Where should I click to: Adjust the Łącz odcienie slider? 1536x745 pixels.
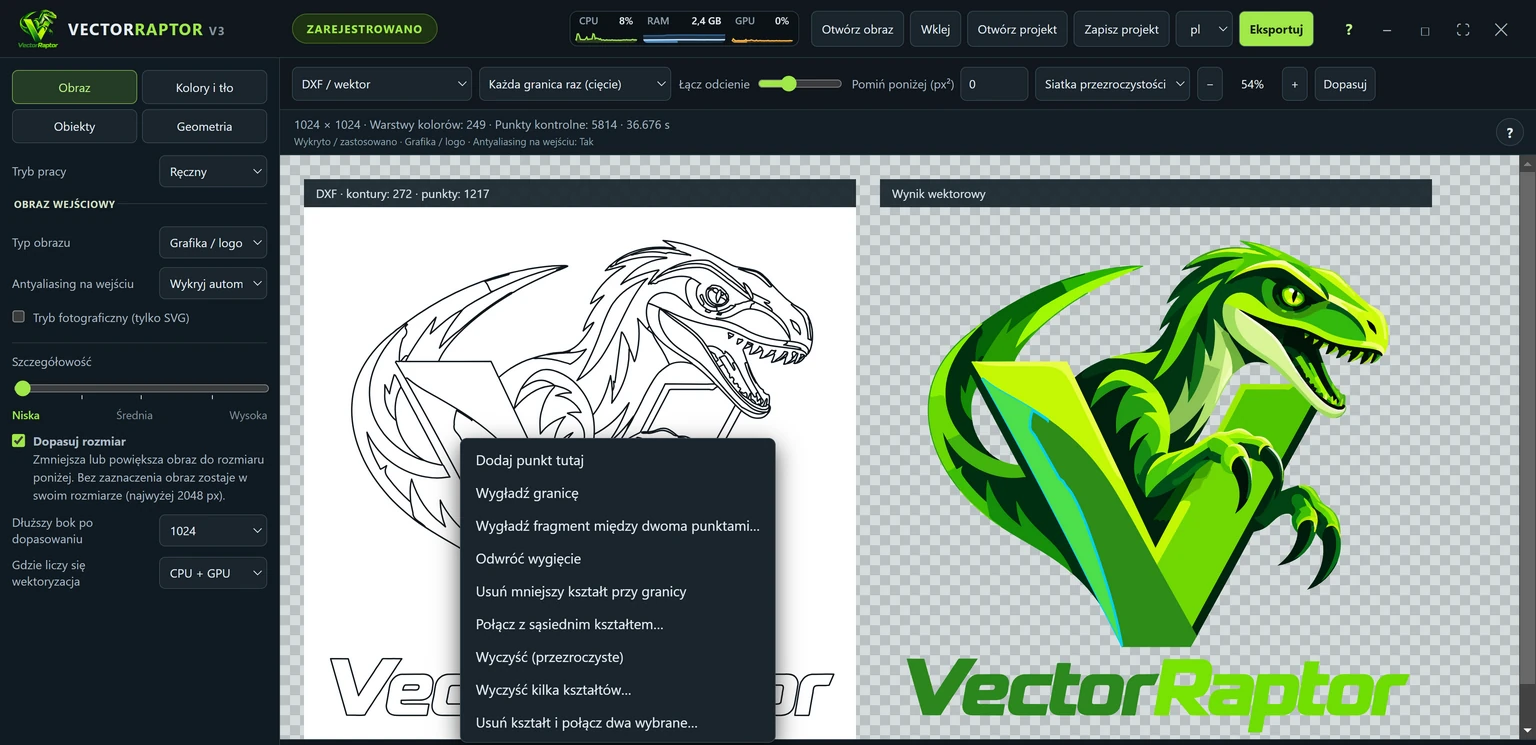point(800,84)
